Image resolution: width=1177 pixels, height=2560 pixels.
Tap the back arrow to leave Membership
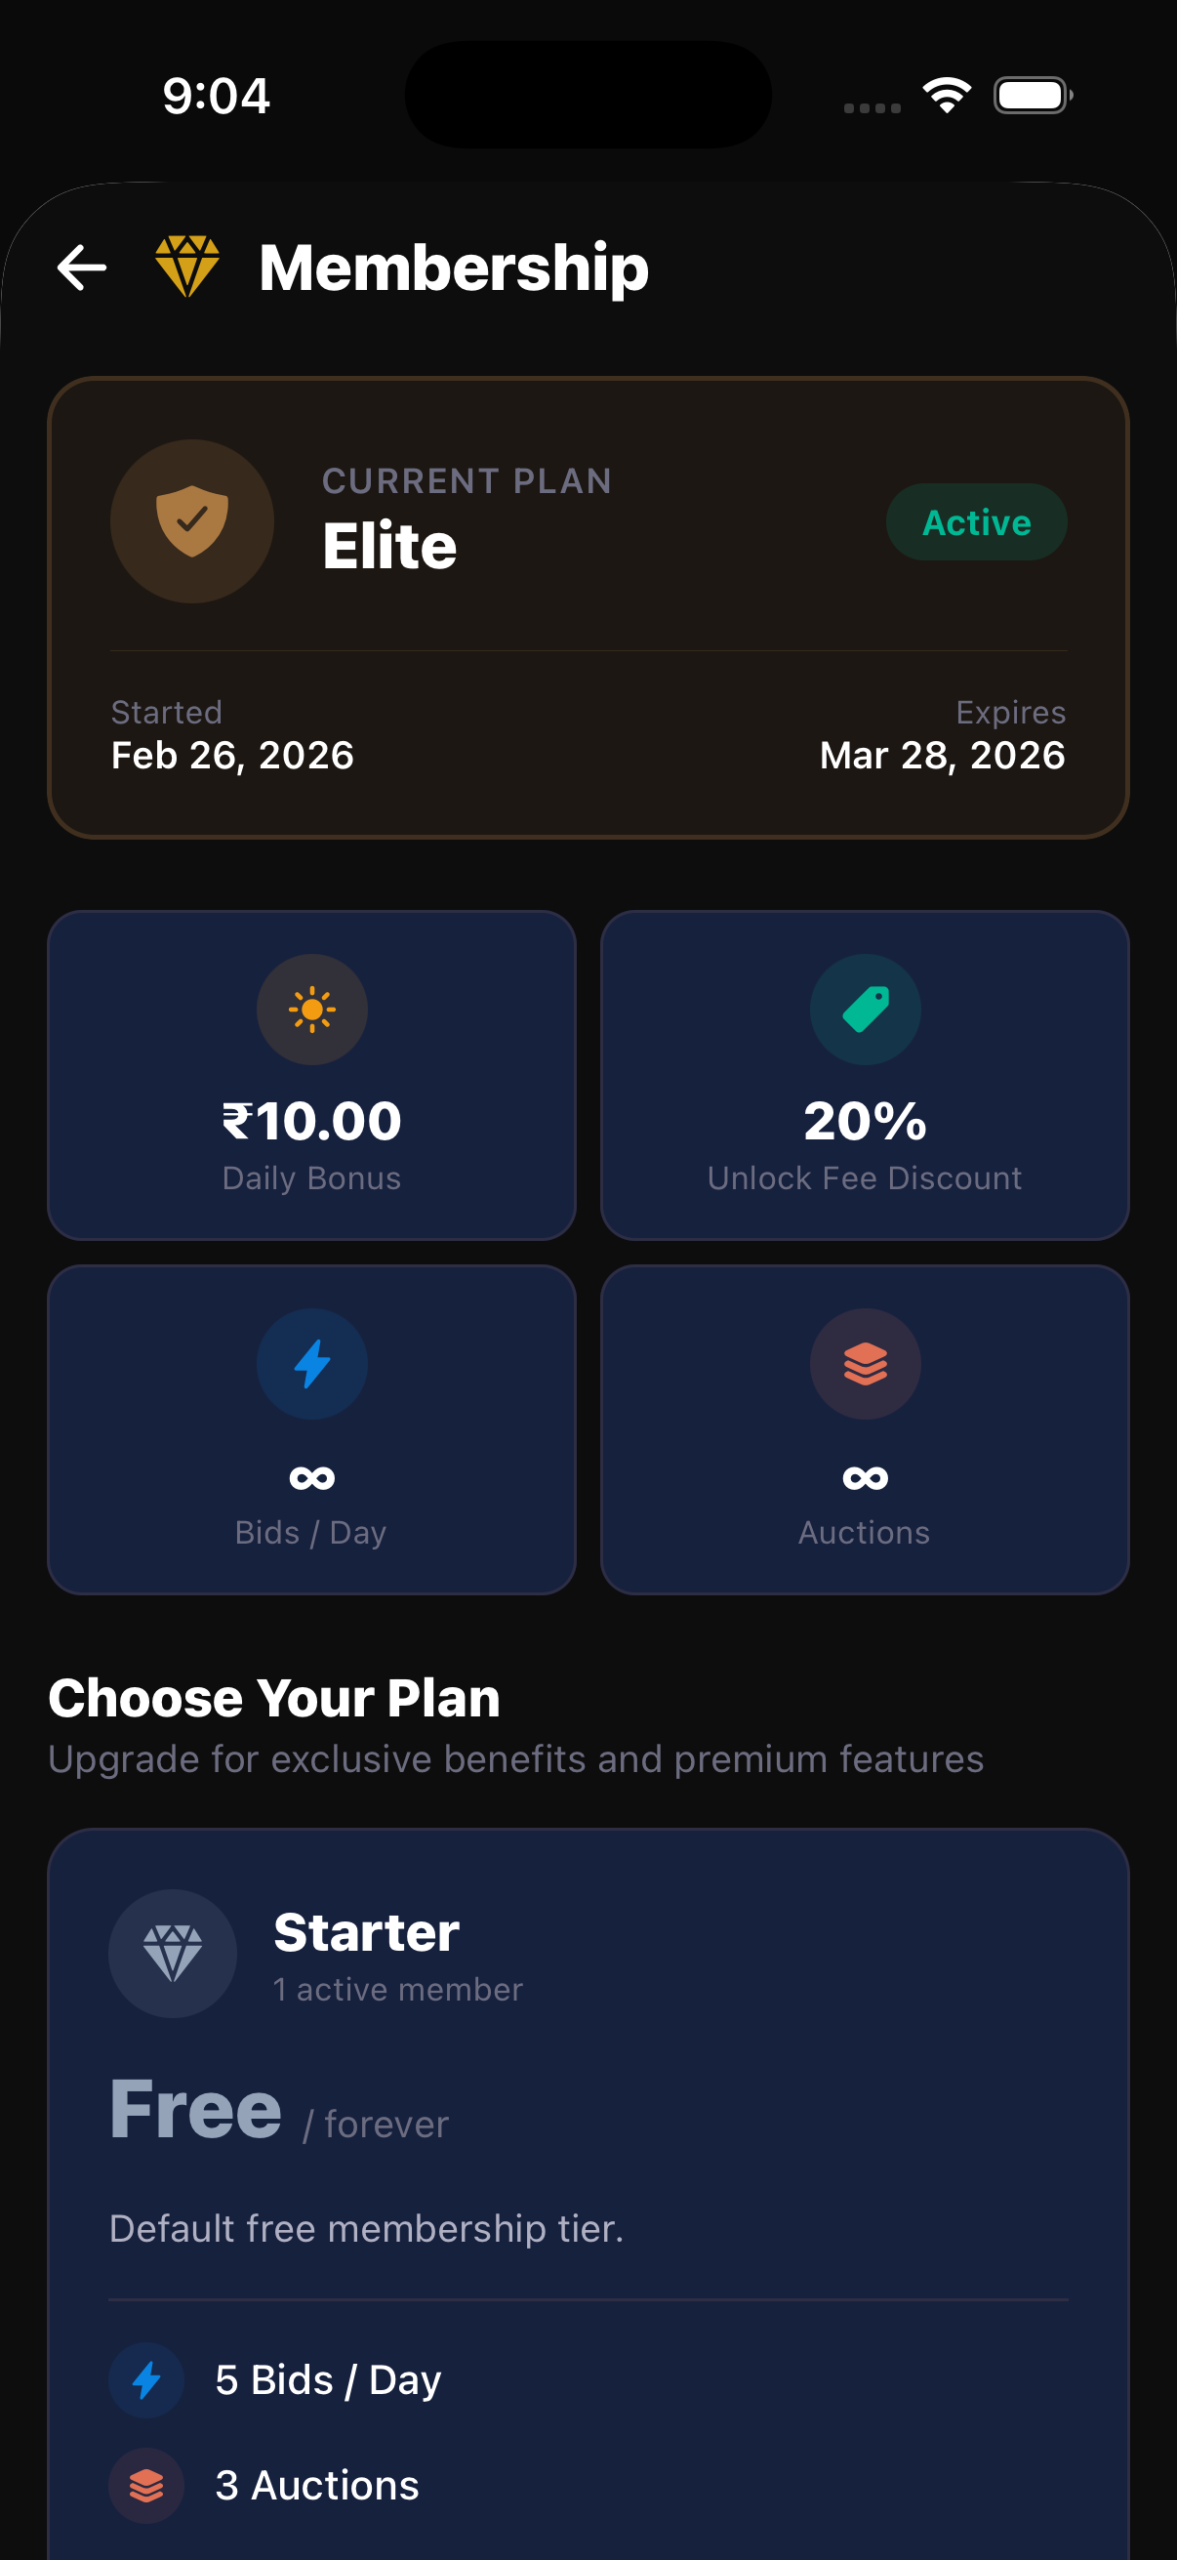80,265
